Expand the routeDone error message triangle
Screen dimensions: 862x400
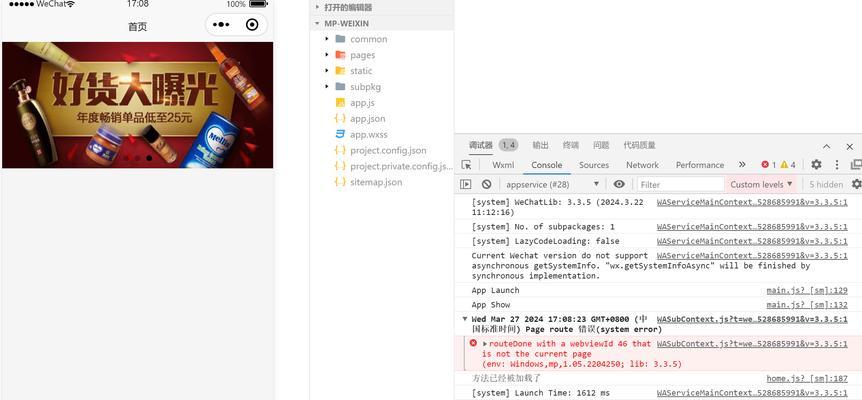point(485,344)
